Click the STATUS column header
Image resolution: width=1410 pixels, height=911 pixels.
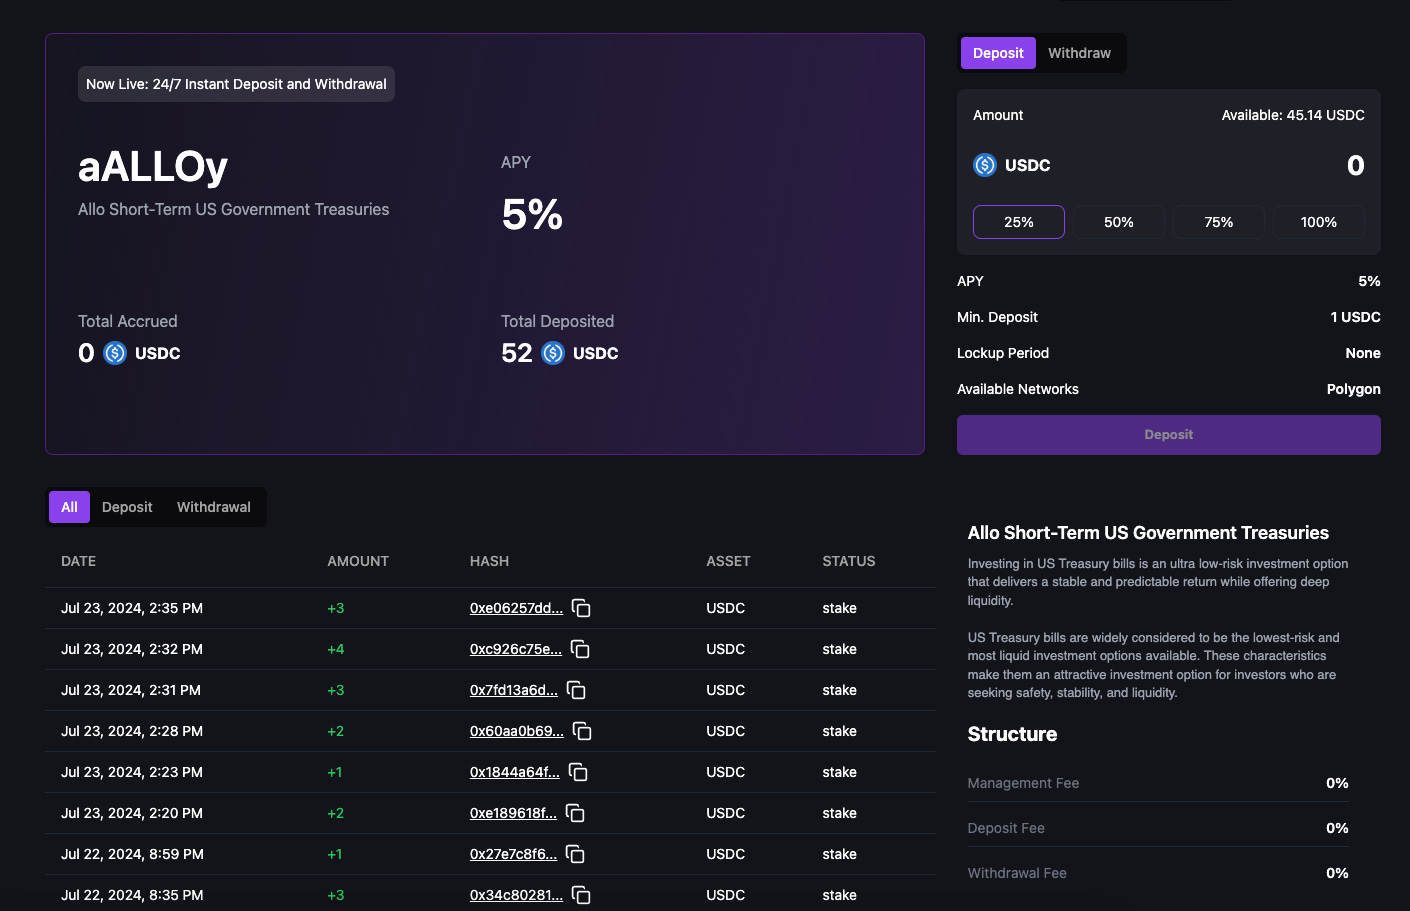[x=849, y=561]
